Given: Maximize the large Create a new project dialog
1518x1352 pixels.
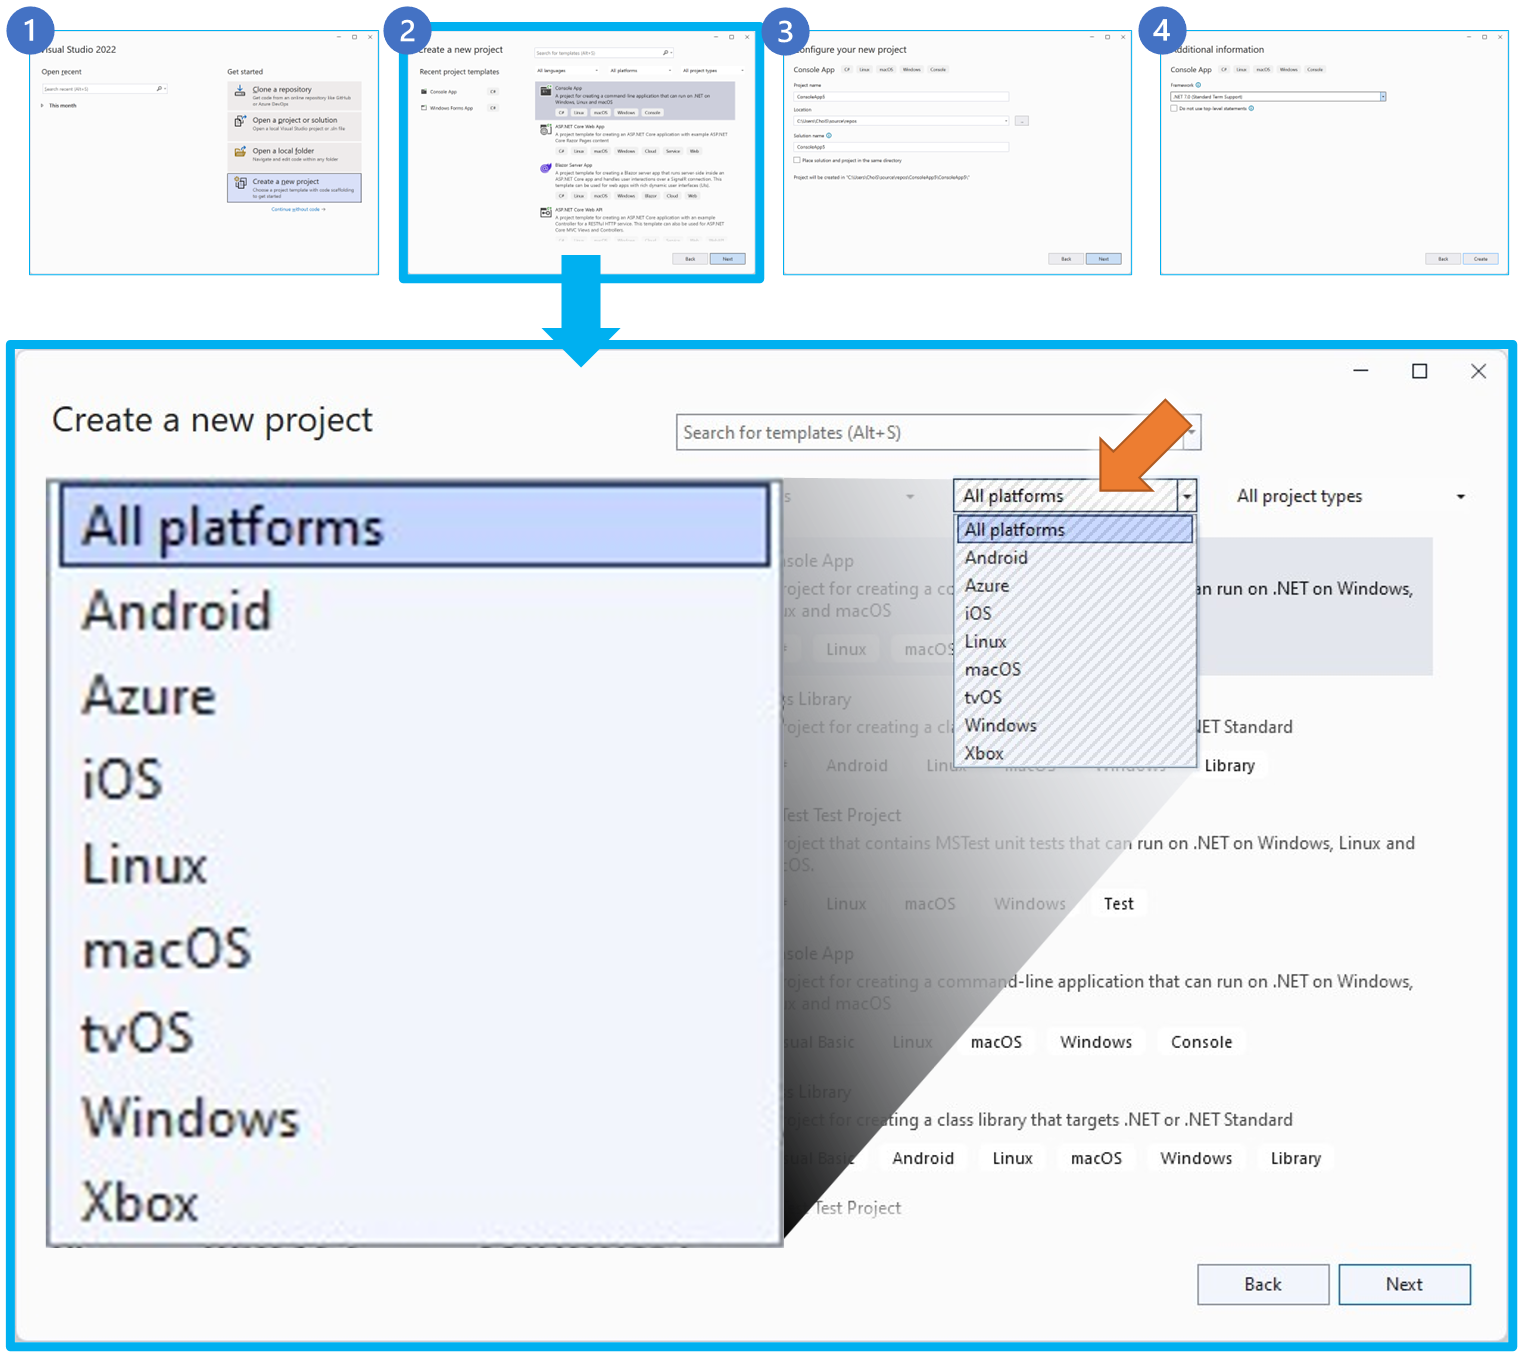Looking at the screenshot, I should (x=1419, y=371).
